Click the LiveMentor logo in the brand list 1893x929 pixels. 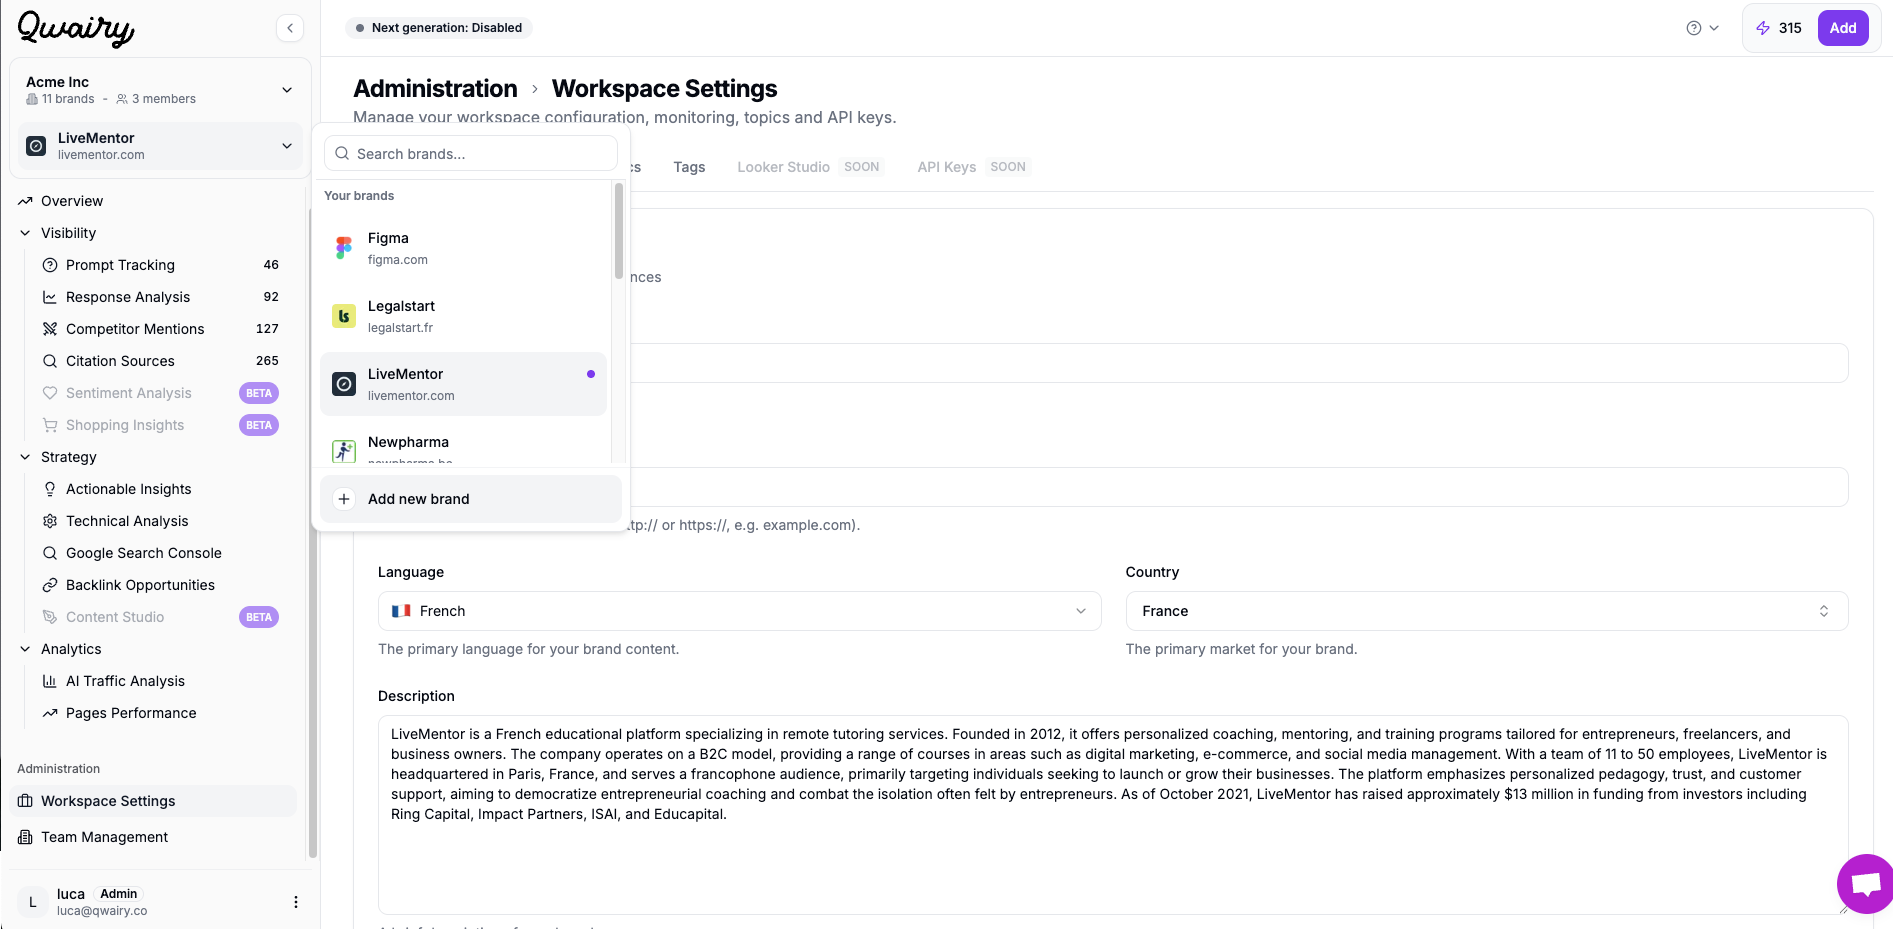tap(344, 384)
